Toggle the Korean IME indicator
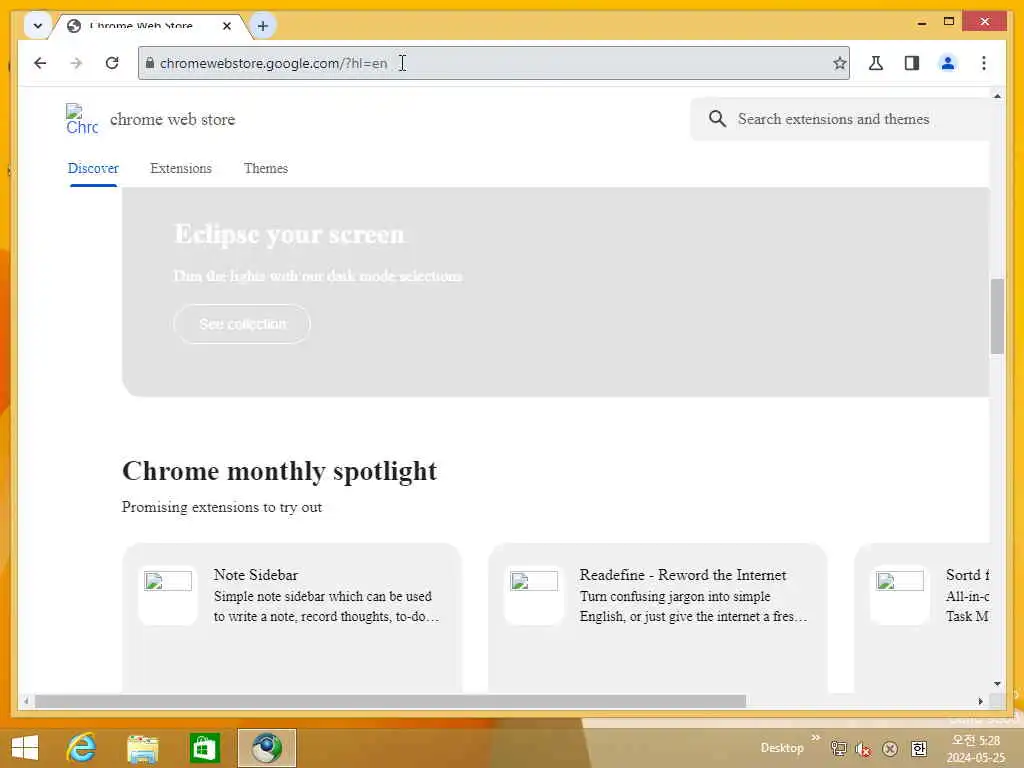The height and width of the screenshot is (768, 1024). (x=919, y=748)
